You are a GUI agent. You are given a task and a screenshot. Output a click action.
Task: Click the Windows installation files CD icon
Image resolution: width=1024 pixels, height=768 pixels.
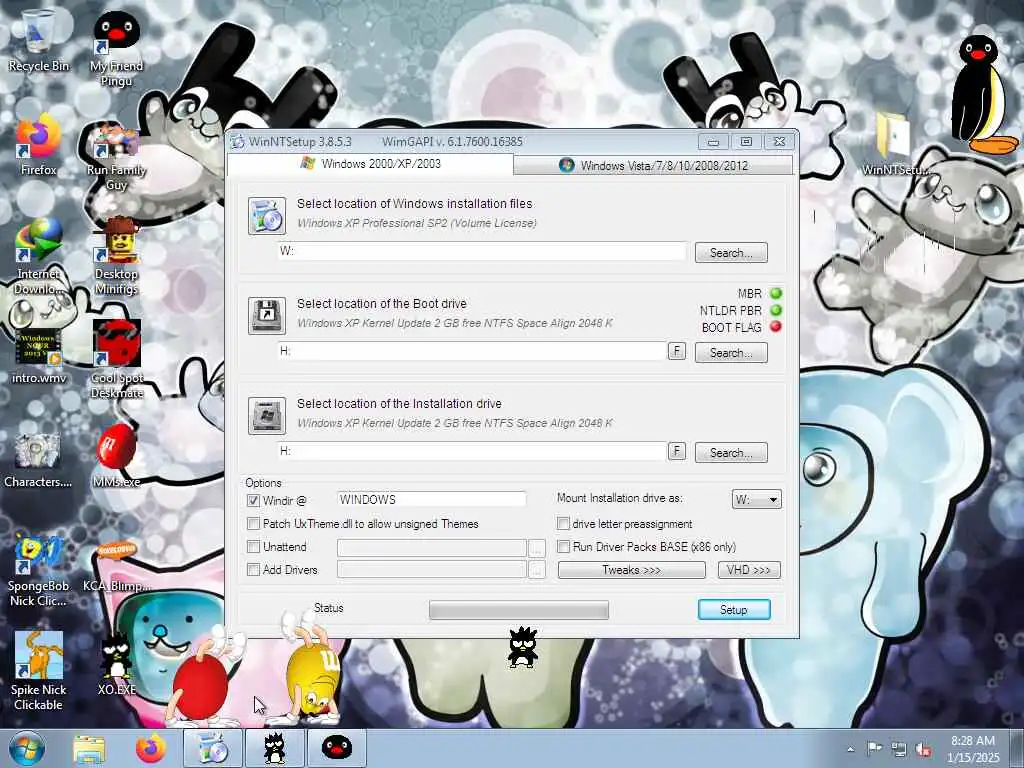266,216
